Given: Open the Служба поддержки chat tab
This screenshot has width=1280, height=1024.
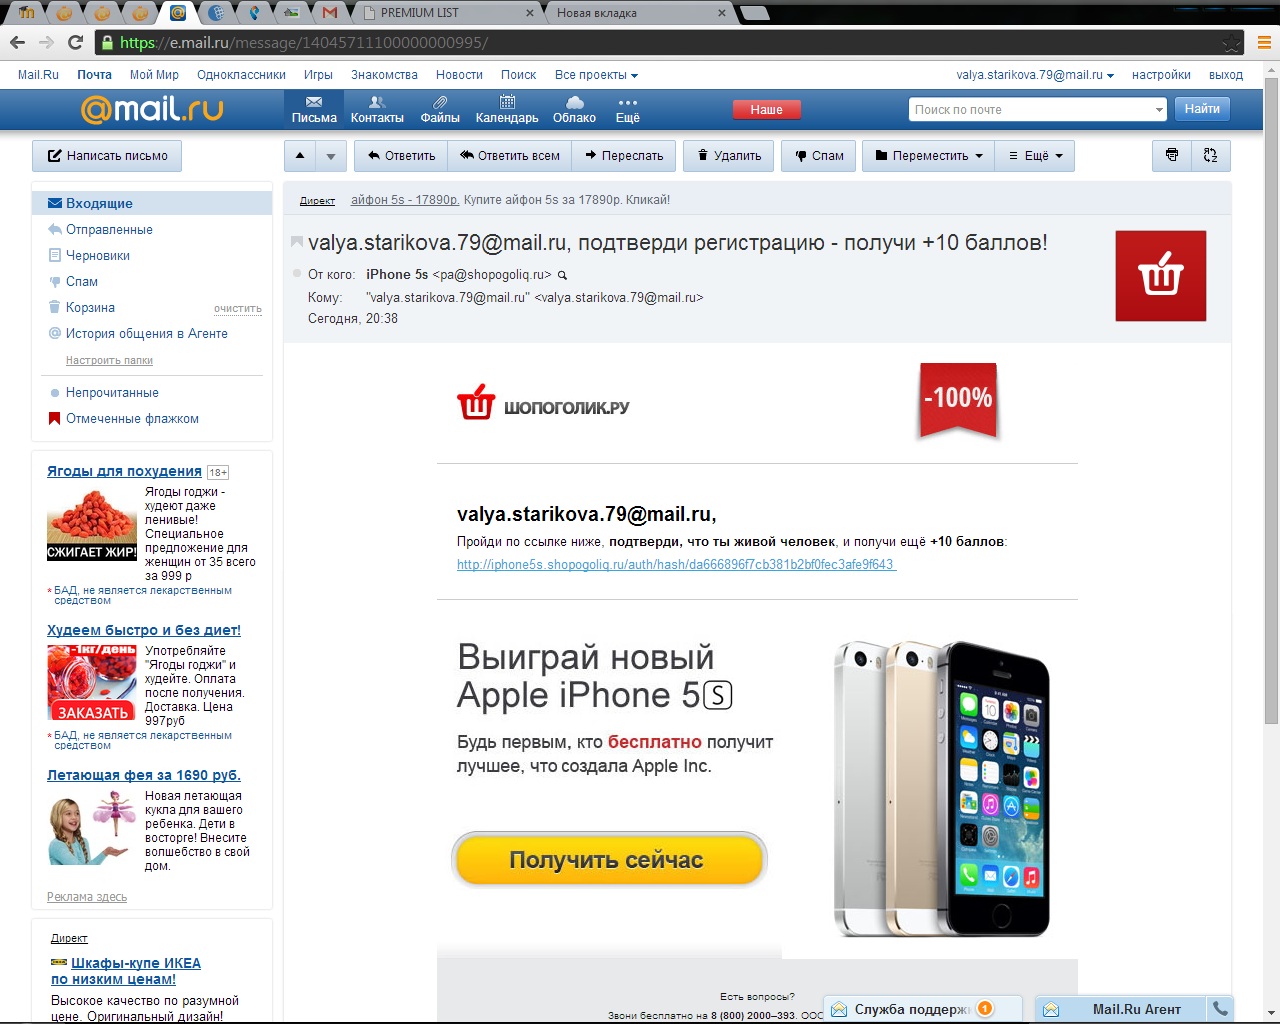Looking at the screenshot, I should [922, 1009].
